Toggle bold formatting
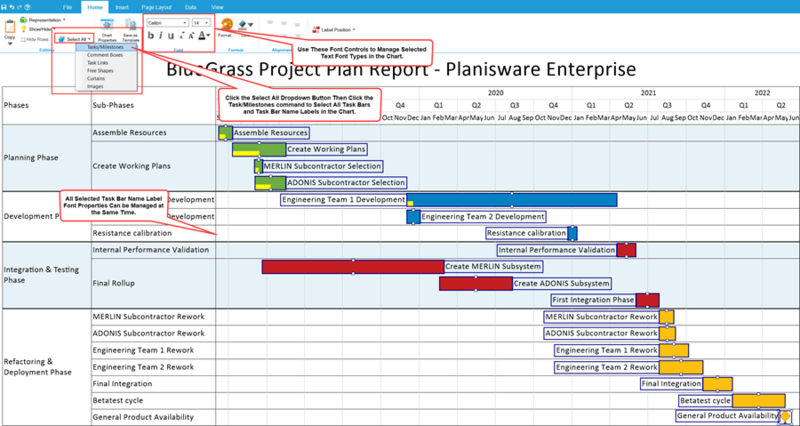The width and height of the screenshot is (800, 426). tap(151, 36)
